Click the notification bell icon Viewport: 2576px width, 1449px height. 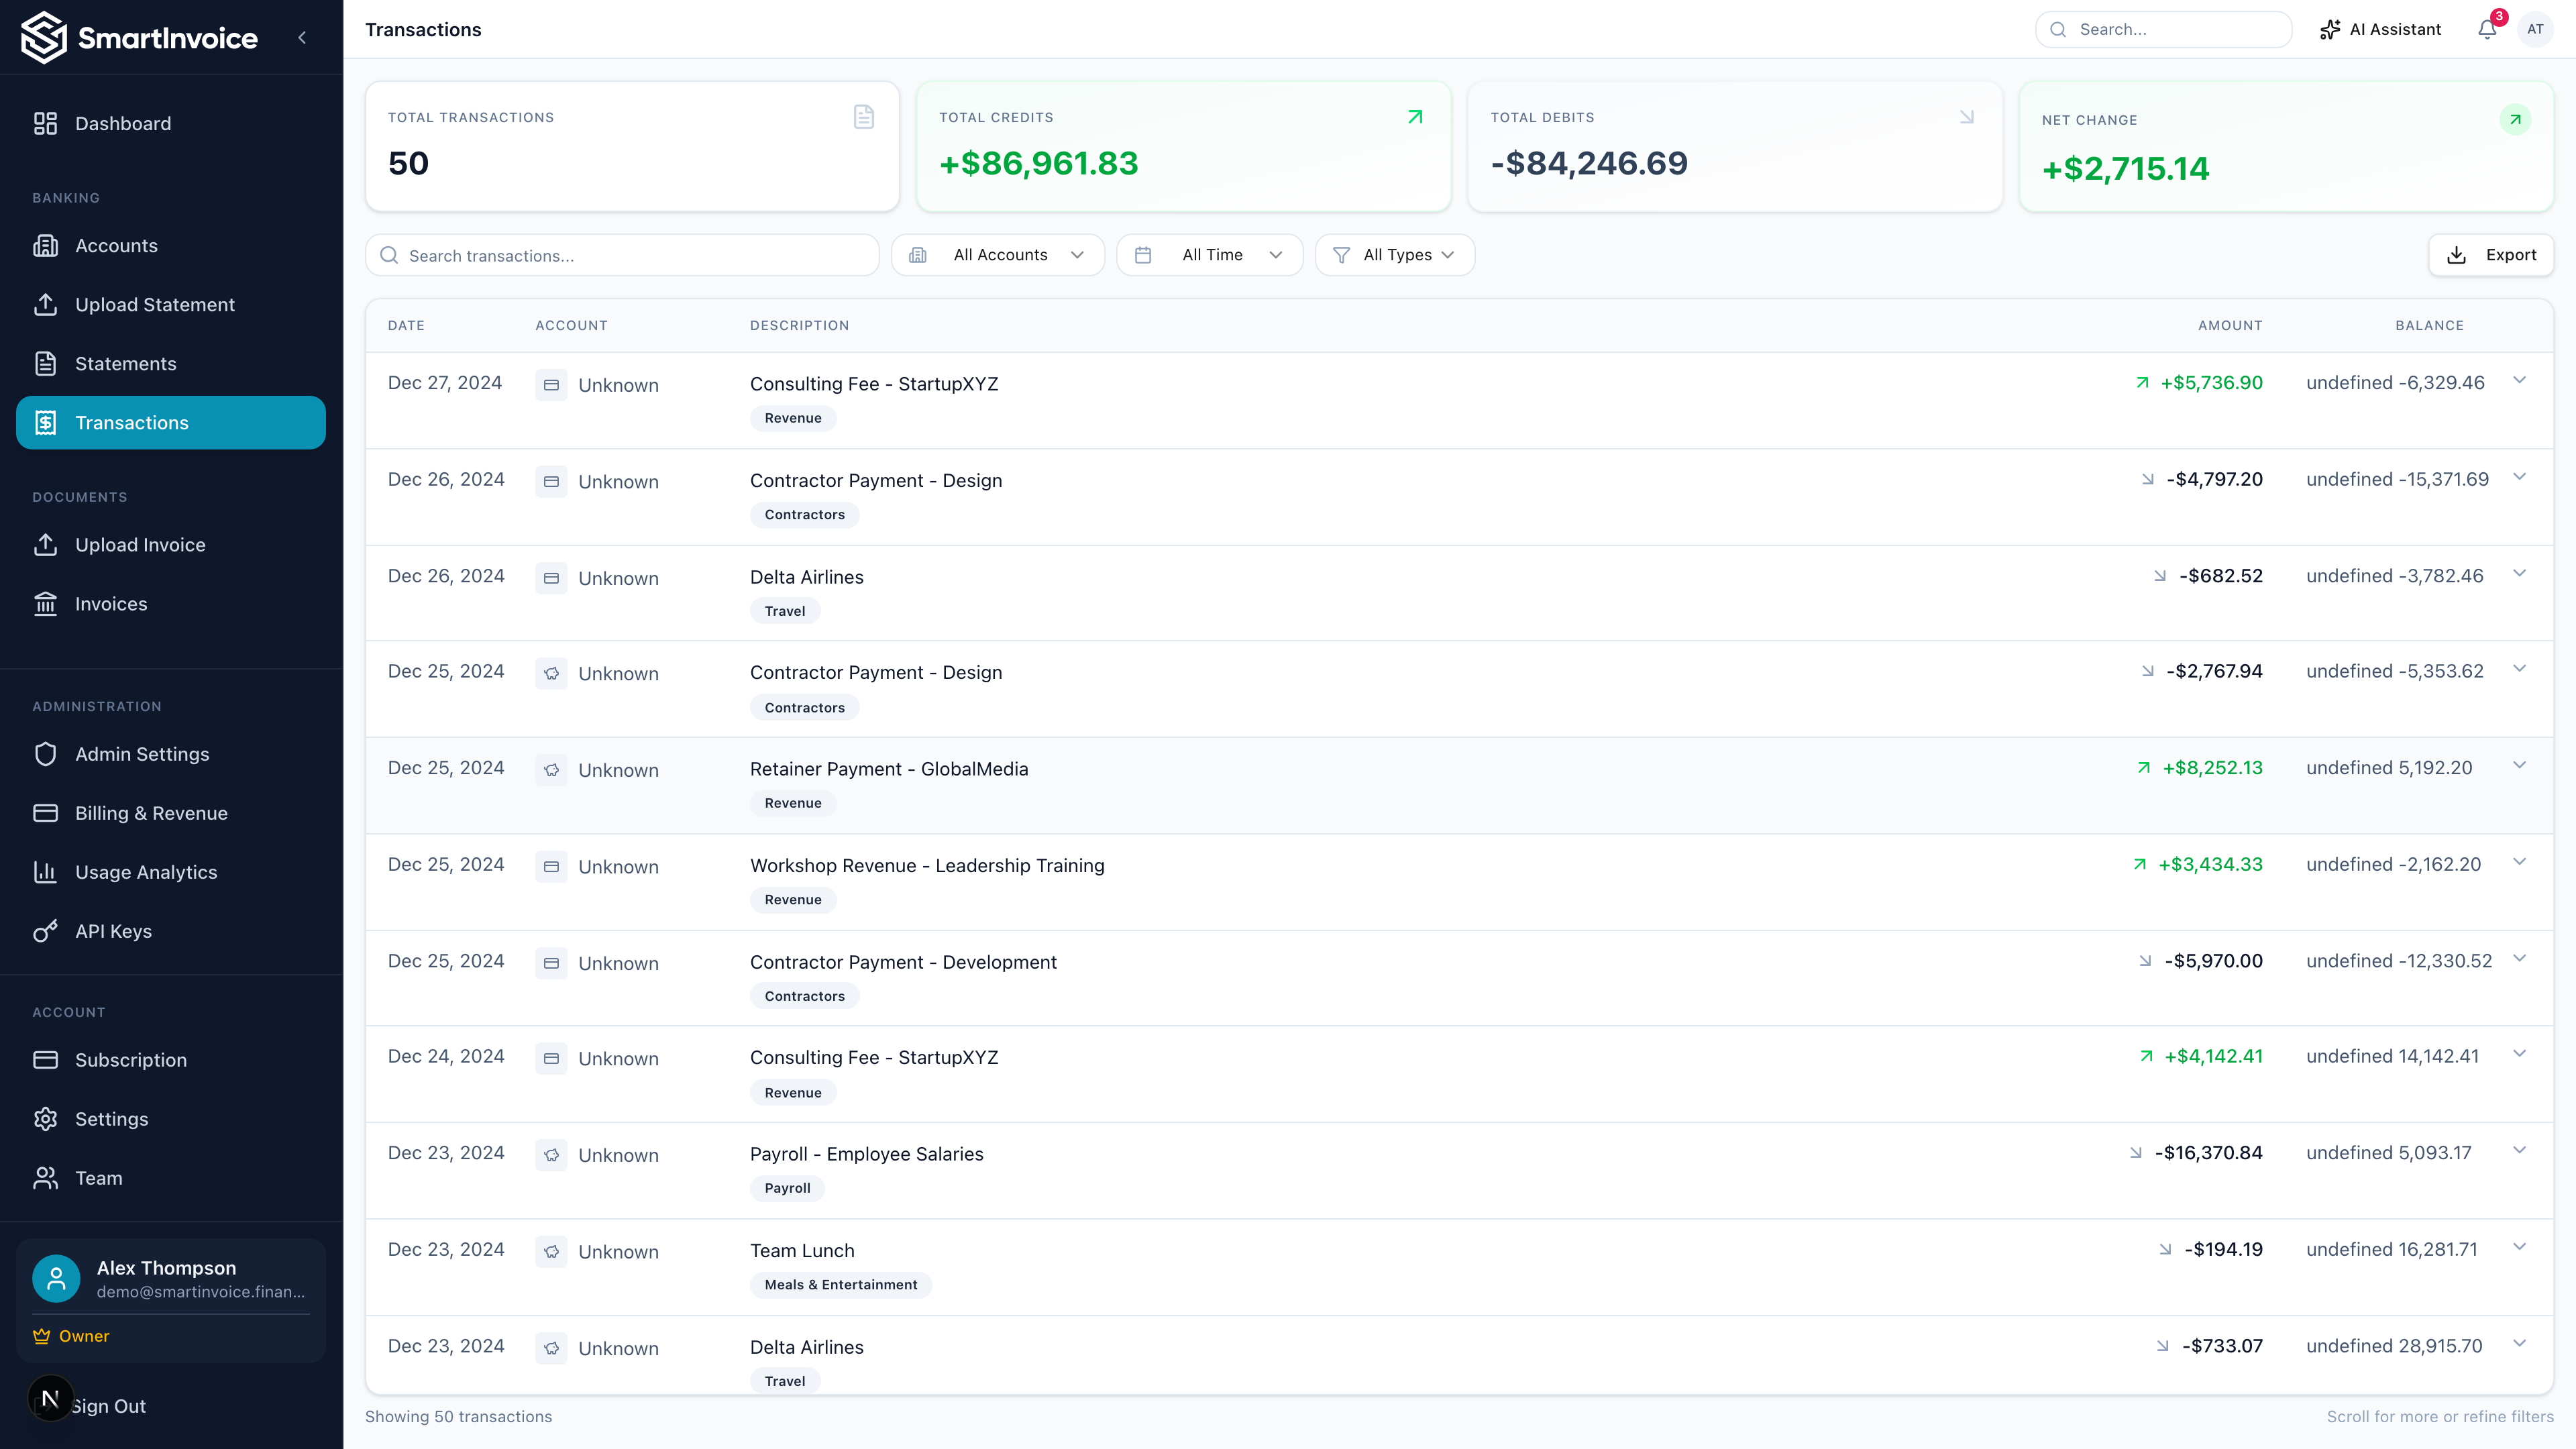[2487, 29]
